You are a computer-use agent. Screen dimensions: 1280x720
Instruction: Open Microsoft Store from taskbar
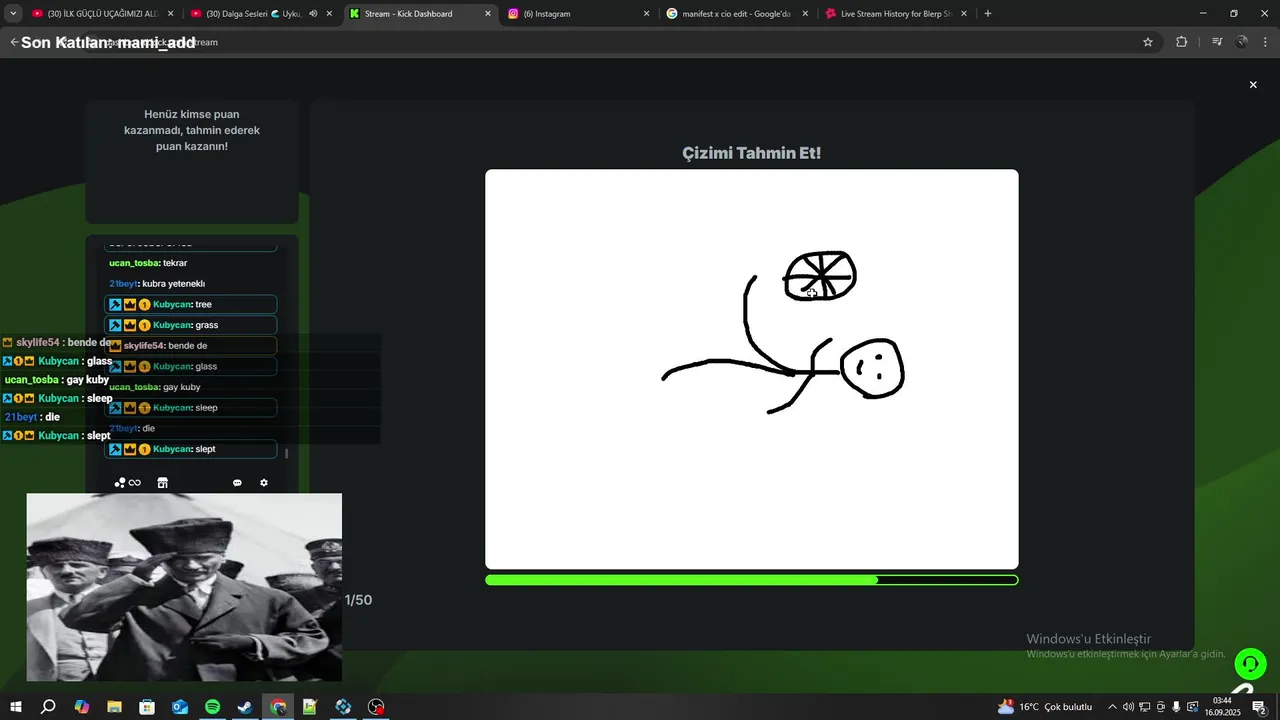pos(147,707)
